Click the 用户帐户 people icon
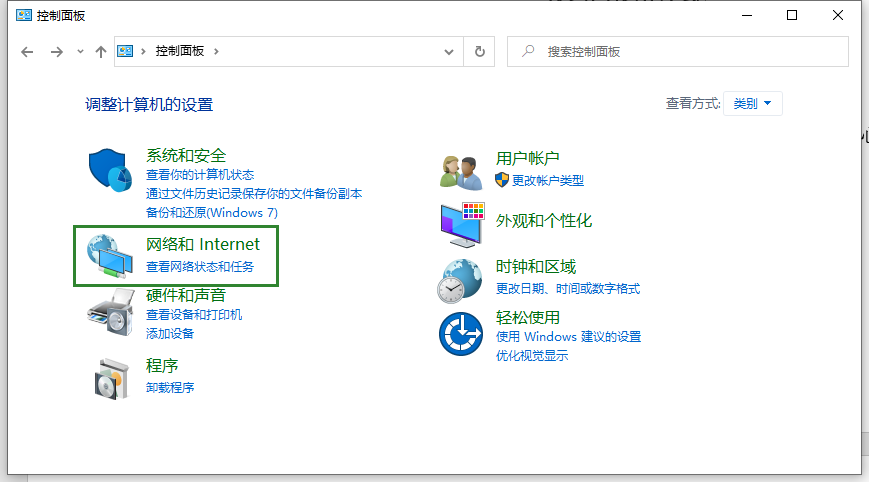Screen dimensions: 869x482 coord(461,171)
